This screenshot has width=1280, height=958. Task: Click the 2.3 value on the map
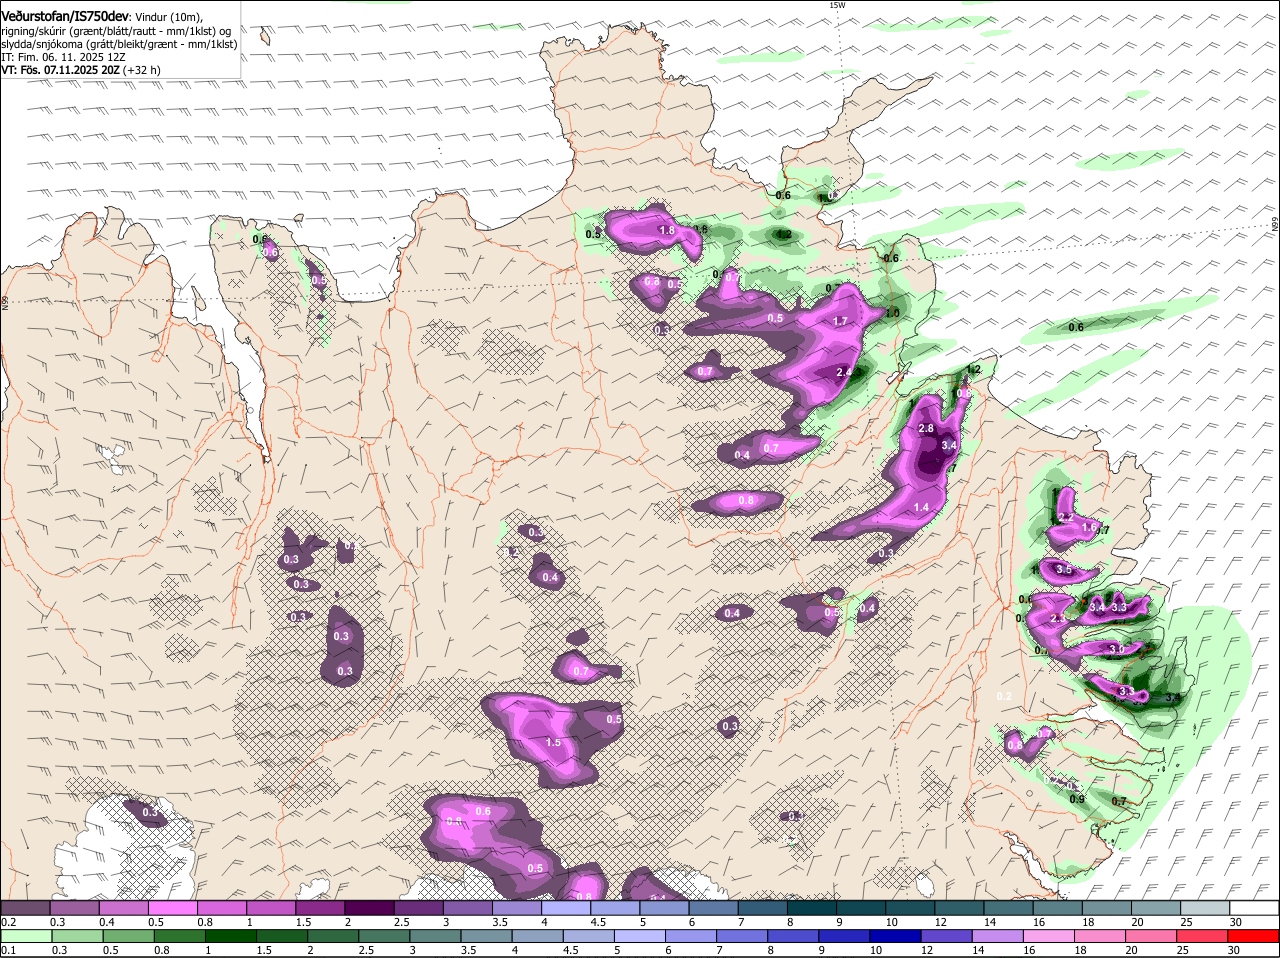pos(1060,619)
